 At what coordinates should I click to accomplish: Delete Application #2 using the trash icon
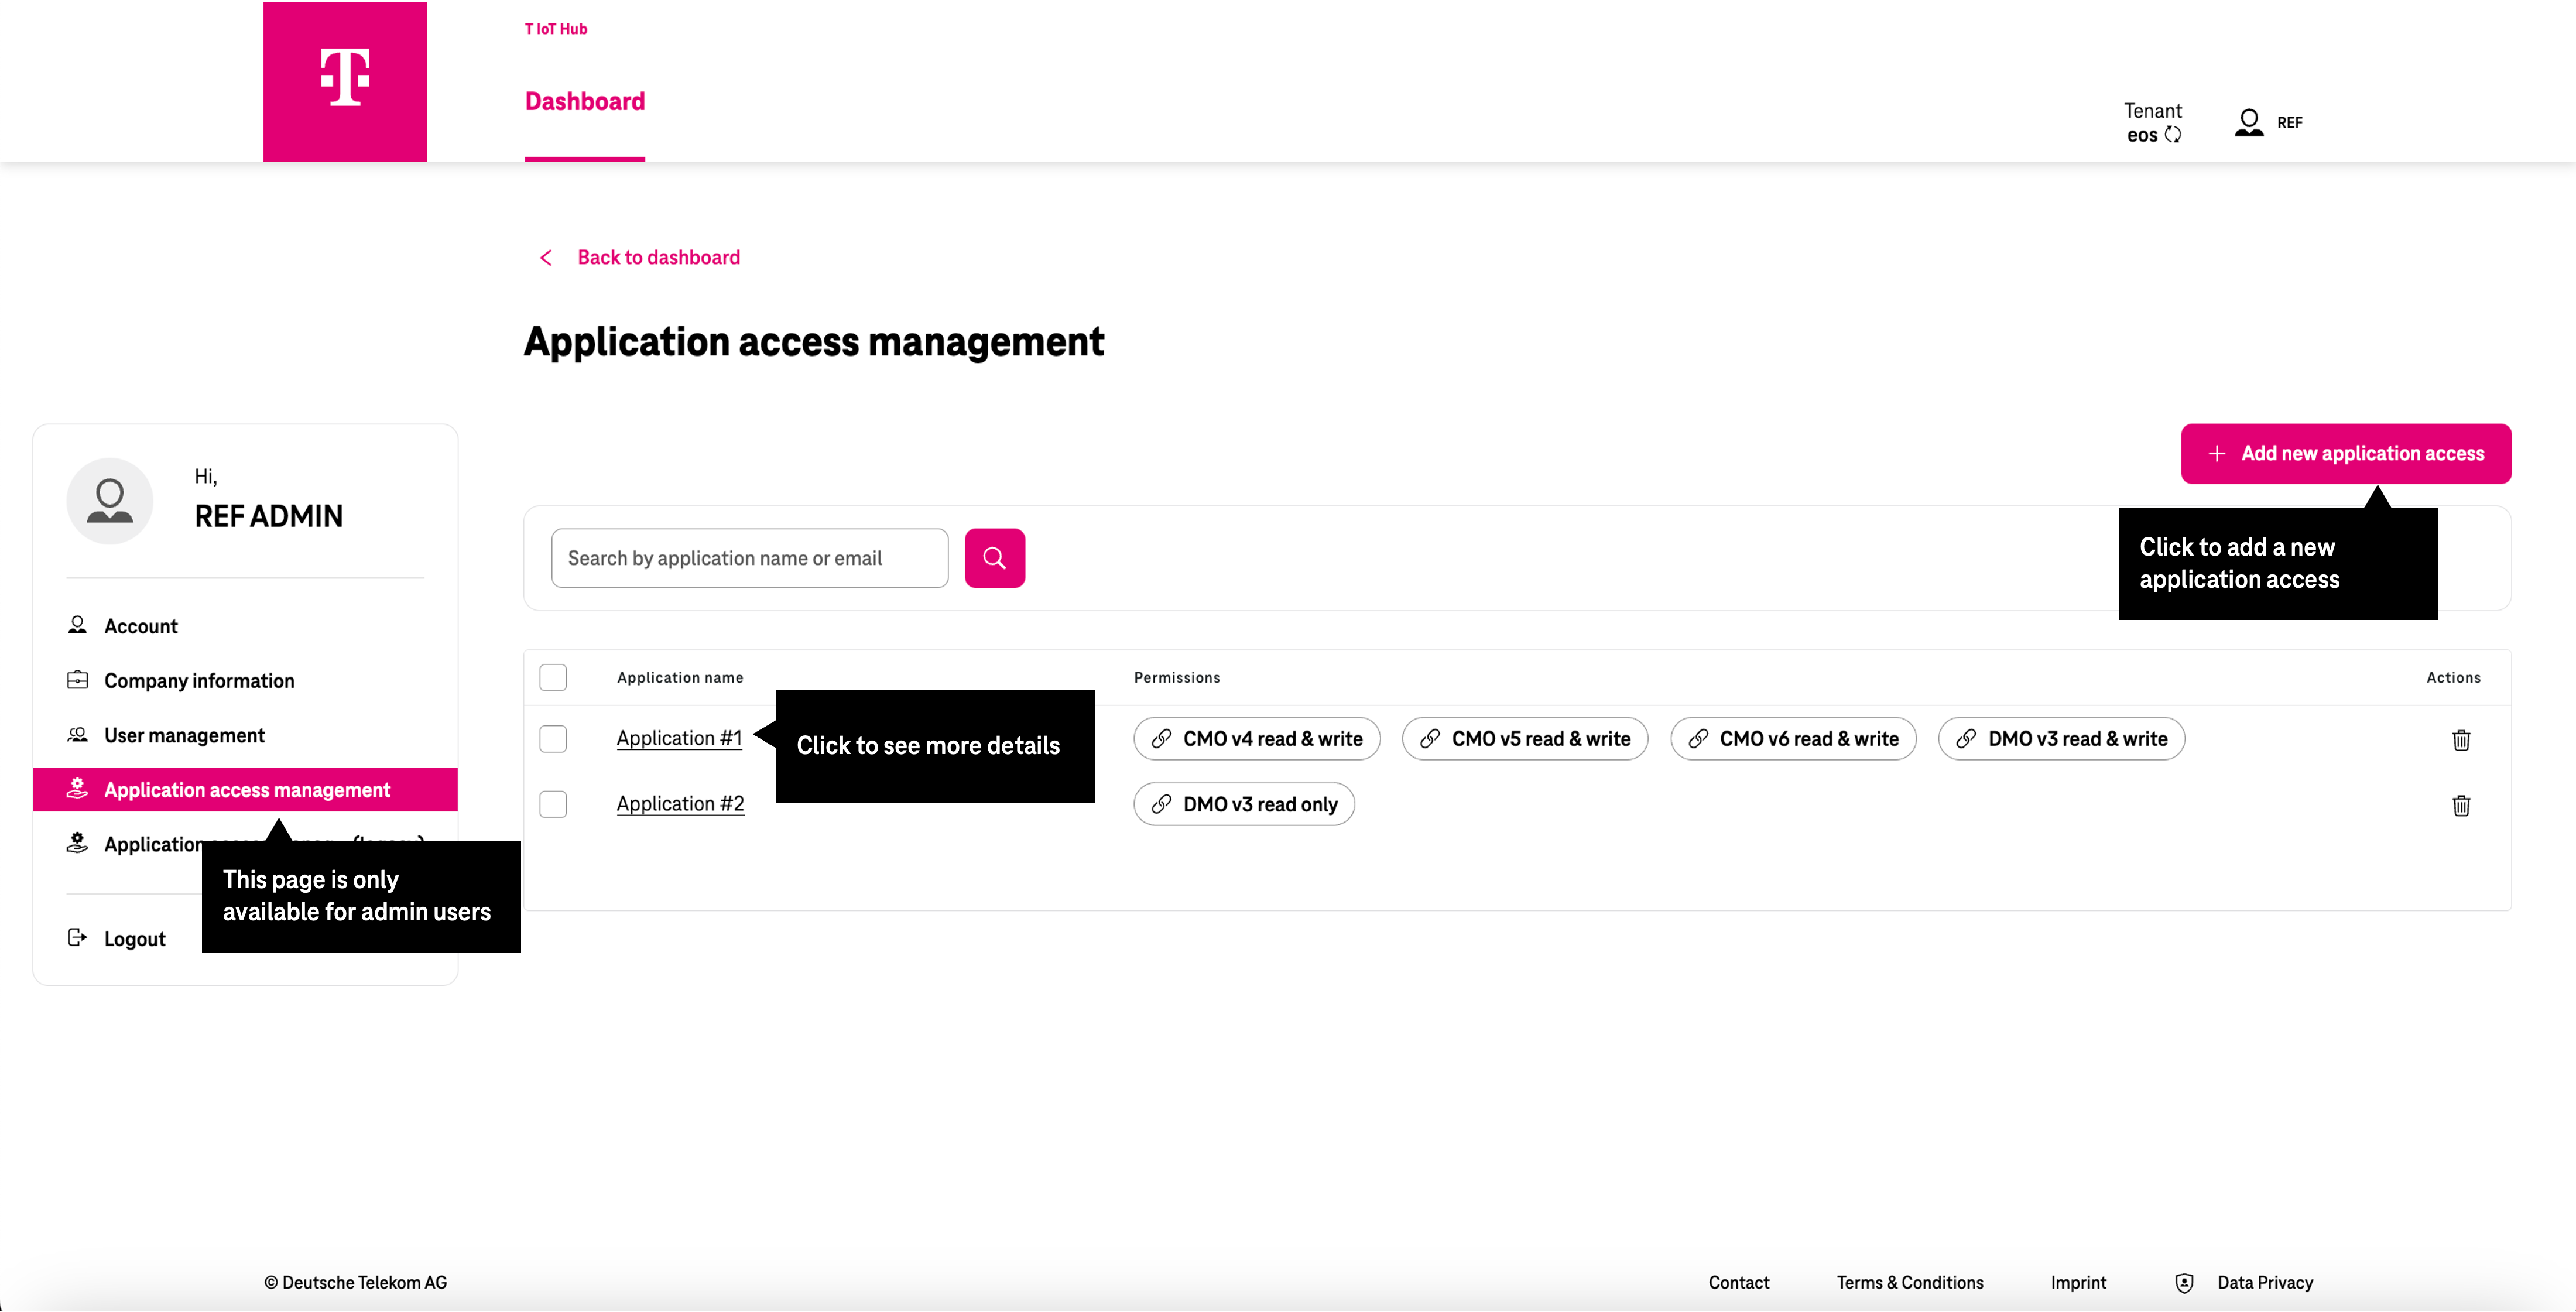pyautogui.click(x=2462, y=805)
